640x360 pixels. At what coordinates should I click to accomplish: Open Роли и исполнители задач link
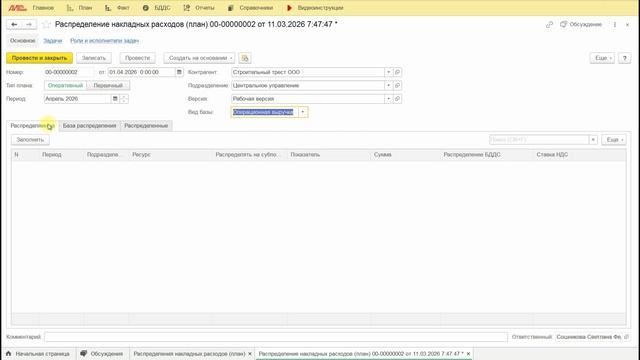click(104, 41)
